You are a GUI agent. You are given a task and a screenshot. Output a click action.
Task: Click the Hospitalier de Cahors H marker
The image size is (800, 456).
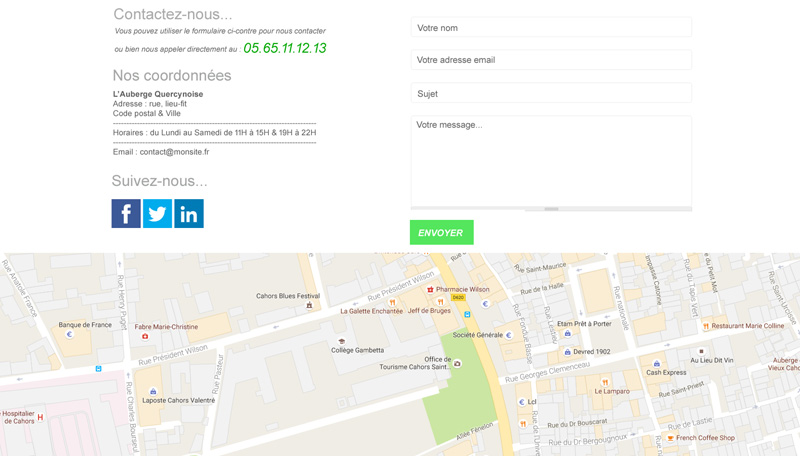(x=40, y=417)
